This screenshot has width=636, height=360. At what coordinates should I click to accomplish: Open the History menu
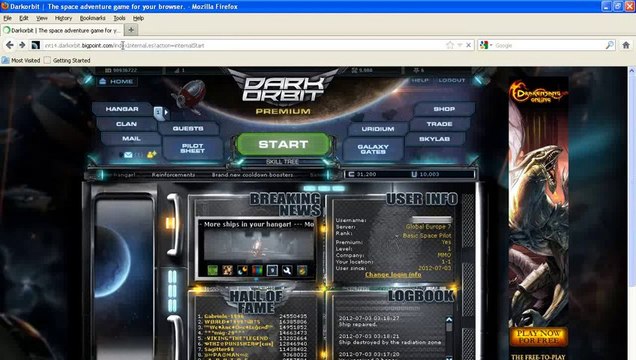click(63, 18)
